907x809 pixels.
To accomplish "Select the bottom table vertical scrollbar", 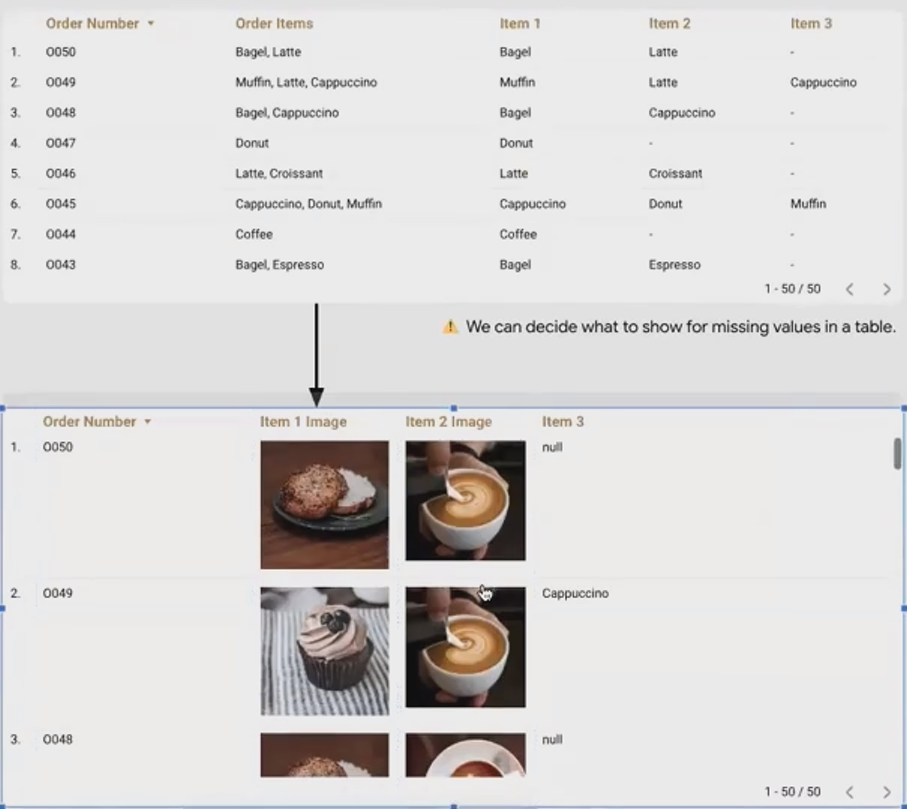I will (x=897, y=453).
